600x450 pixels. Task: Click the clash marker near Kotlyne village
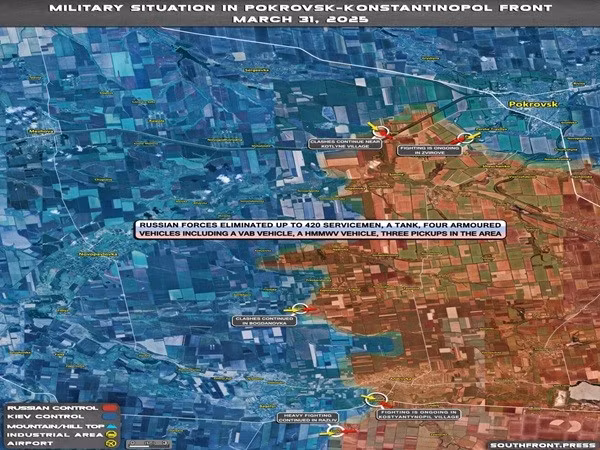point(380,132)
